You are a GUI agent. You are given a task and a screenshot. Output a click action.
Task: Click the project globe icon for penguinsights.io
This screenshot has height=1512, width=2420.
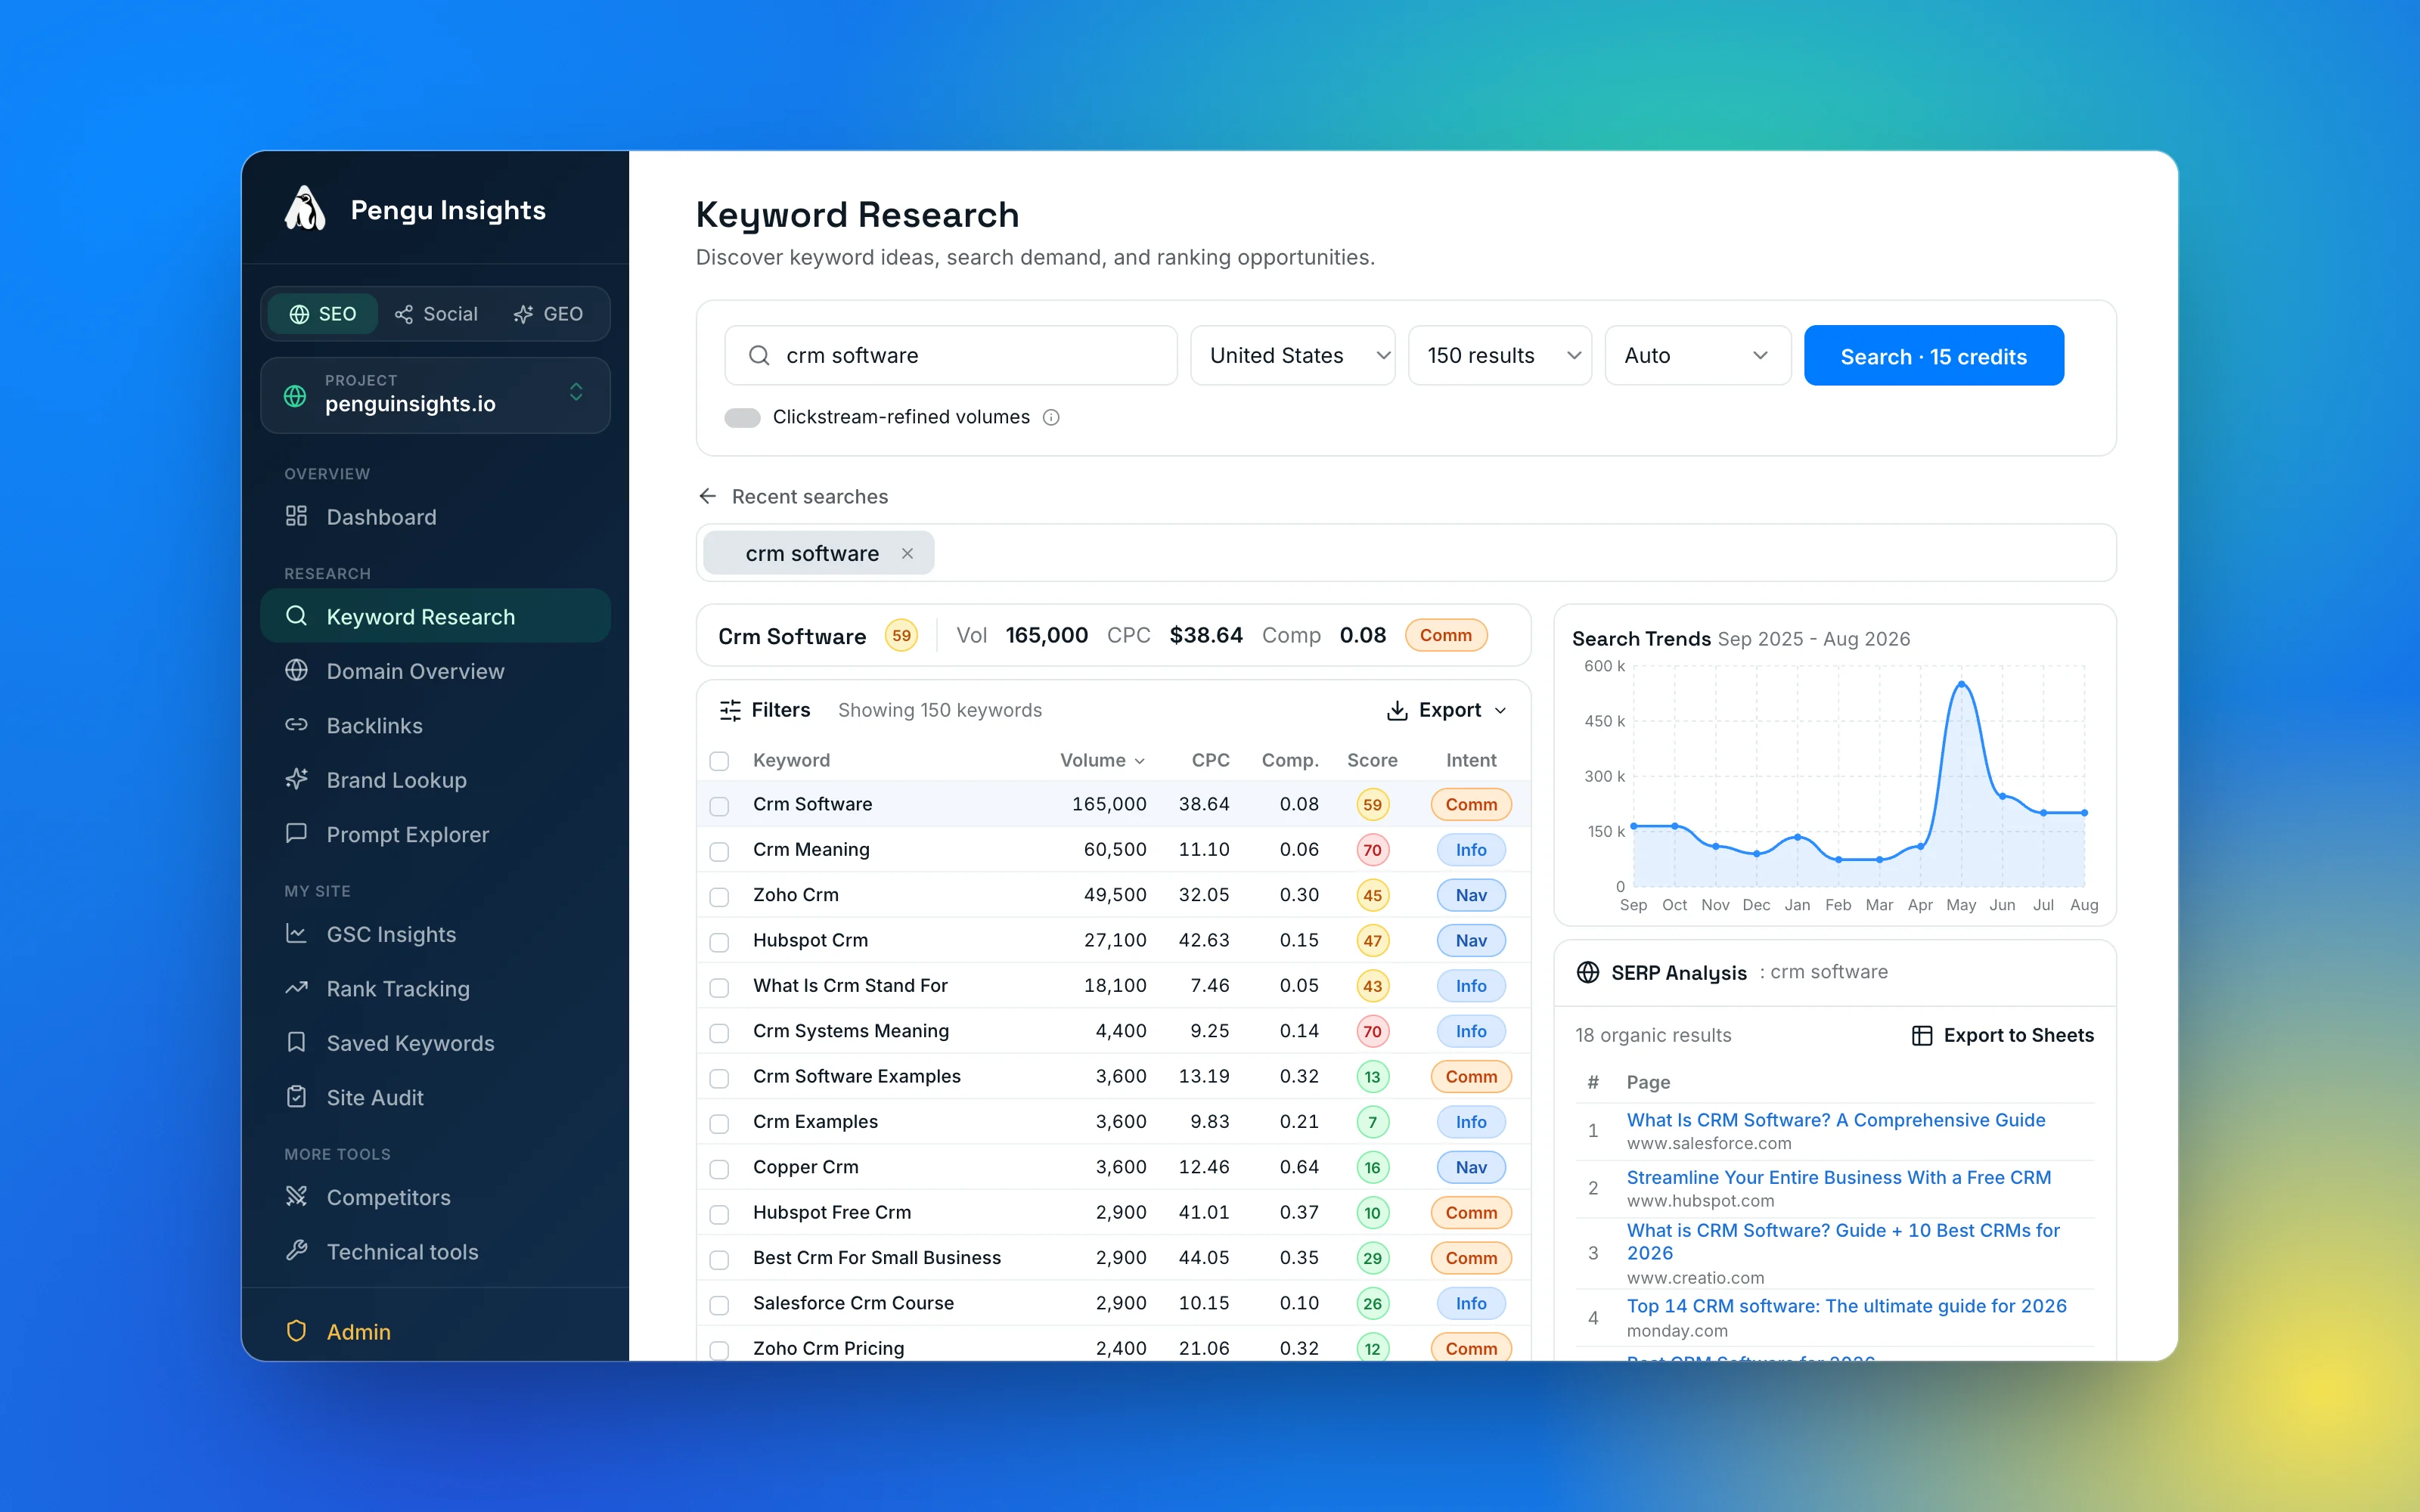295,395
